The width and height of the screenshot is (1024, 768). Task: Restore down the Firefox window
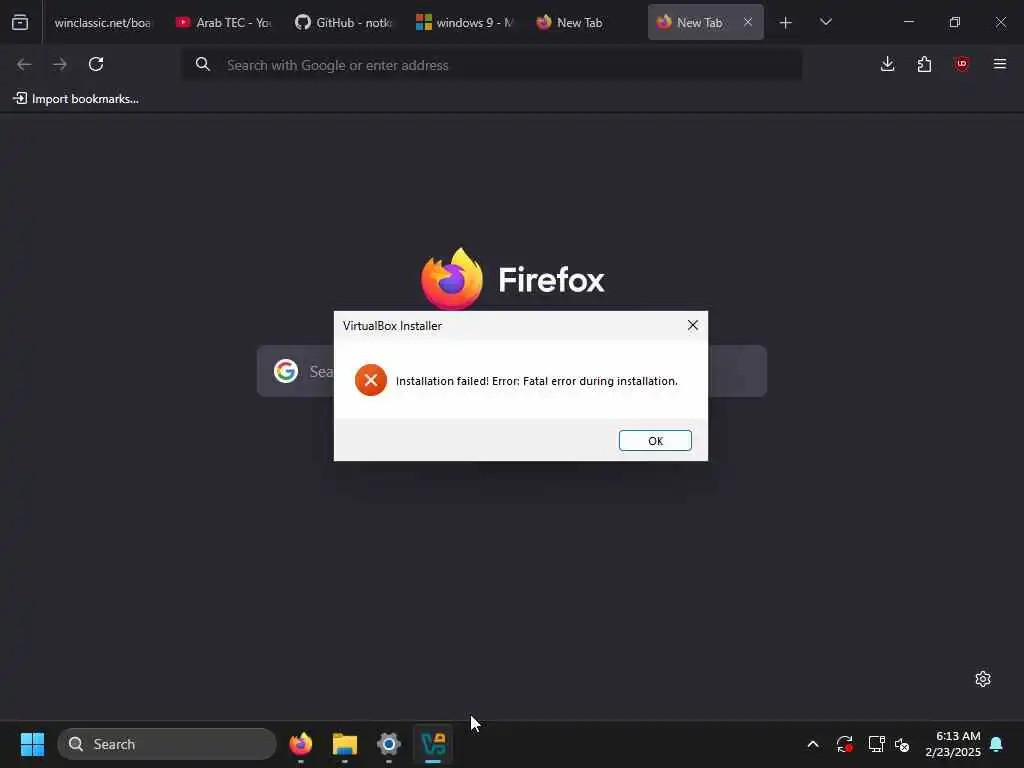click(x=955, y=22)
